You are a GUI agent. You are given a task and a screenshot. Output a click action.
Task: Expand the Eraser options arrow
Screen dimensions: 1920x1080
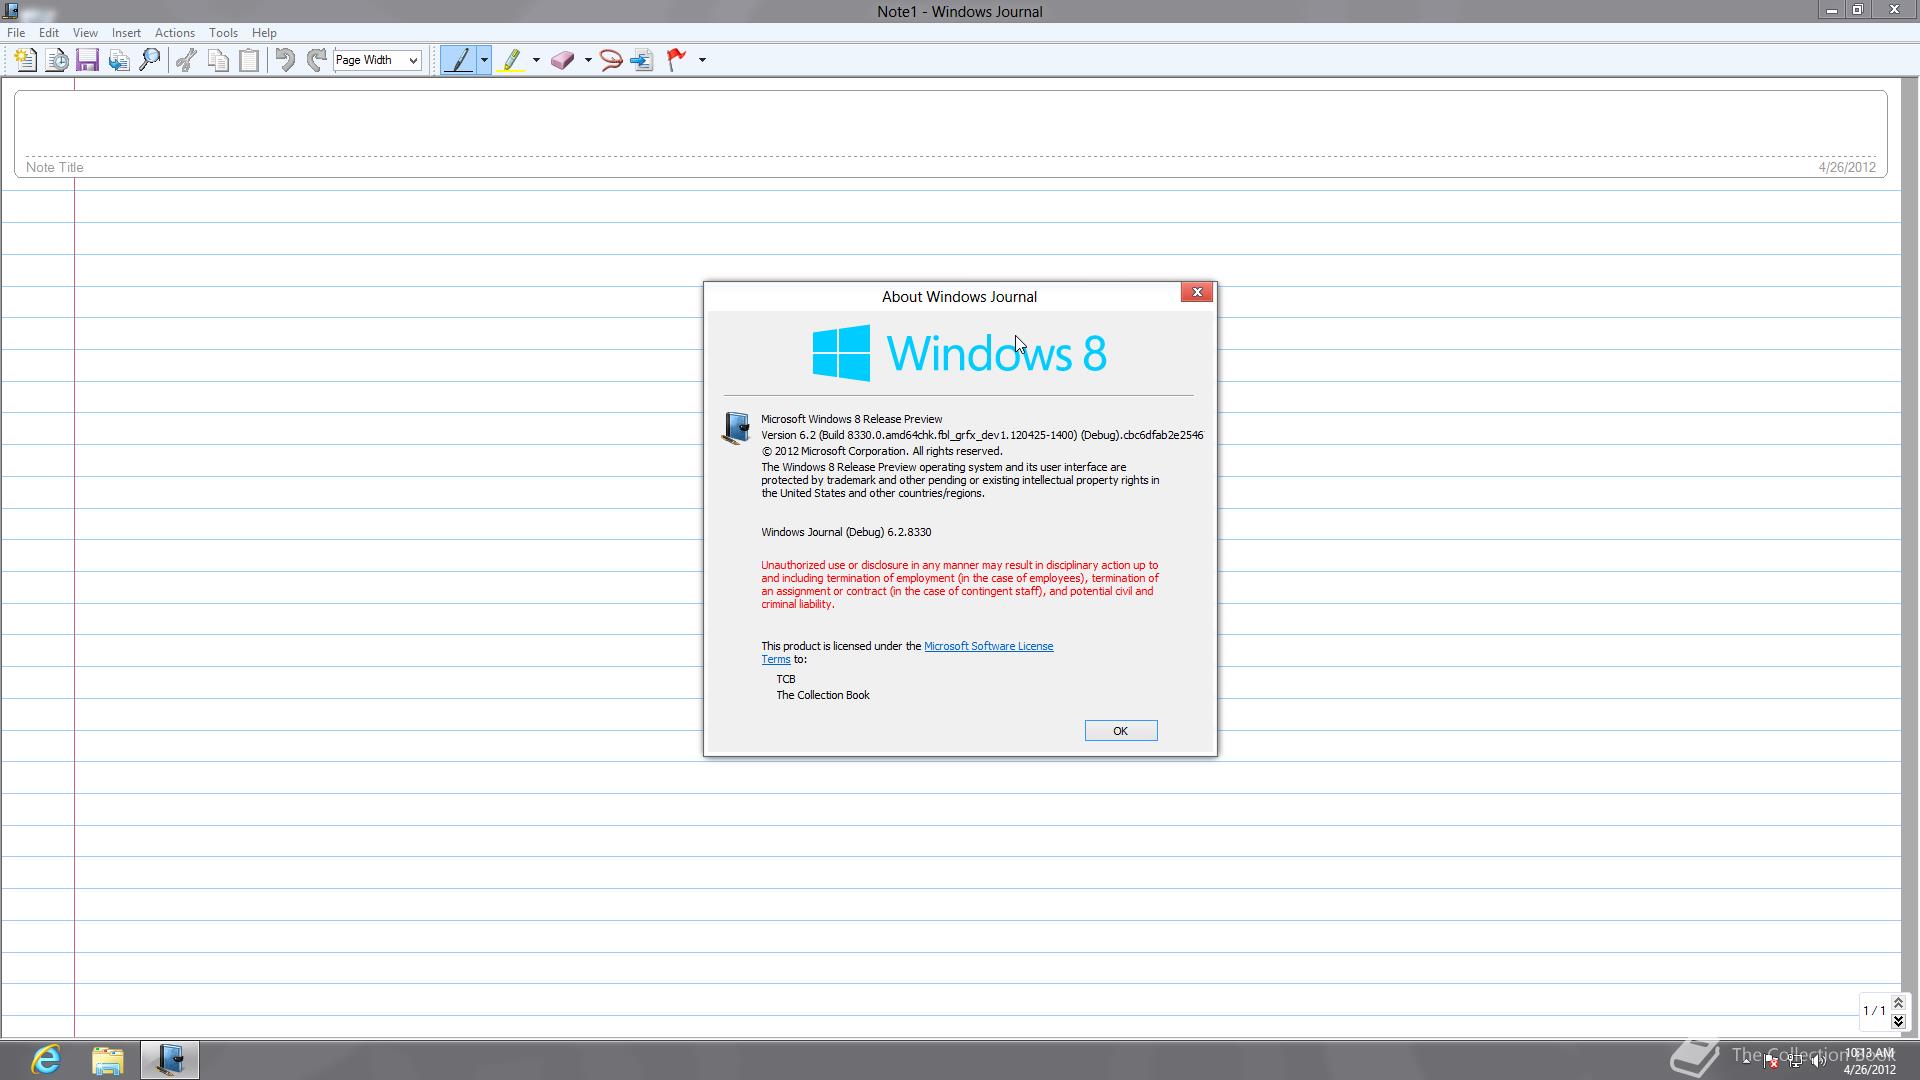coord(588,60)
